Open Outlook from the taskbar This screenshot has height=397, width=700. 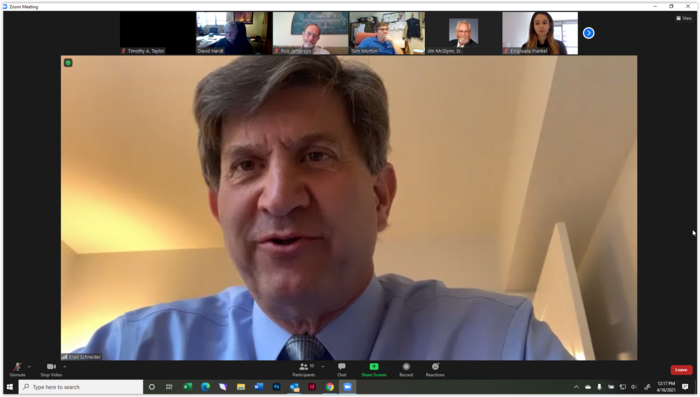295,387
